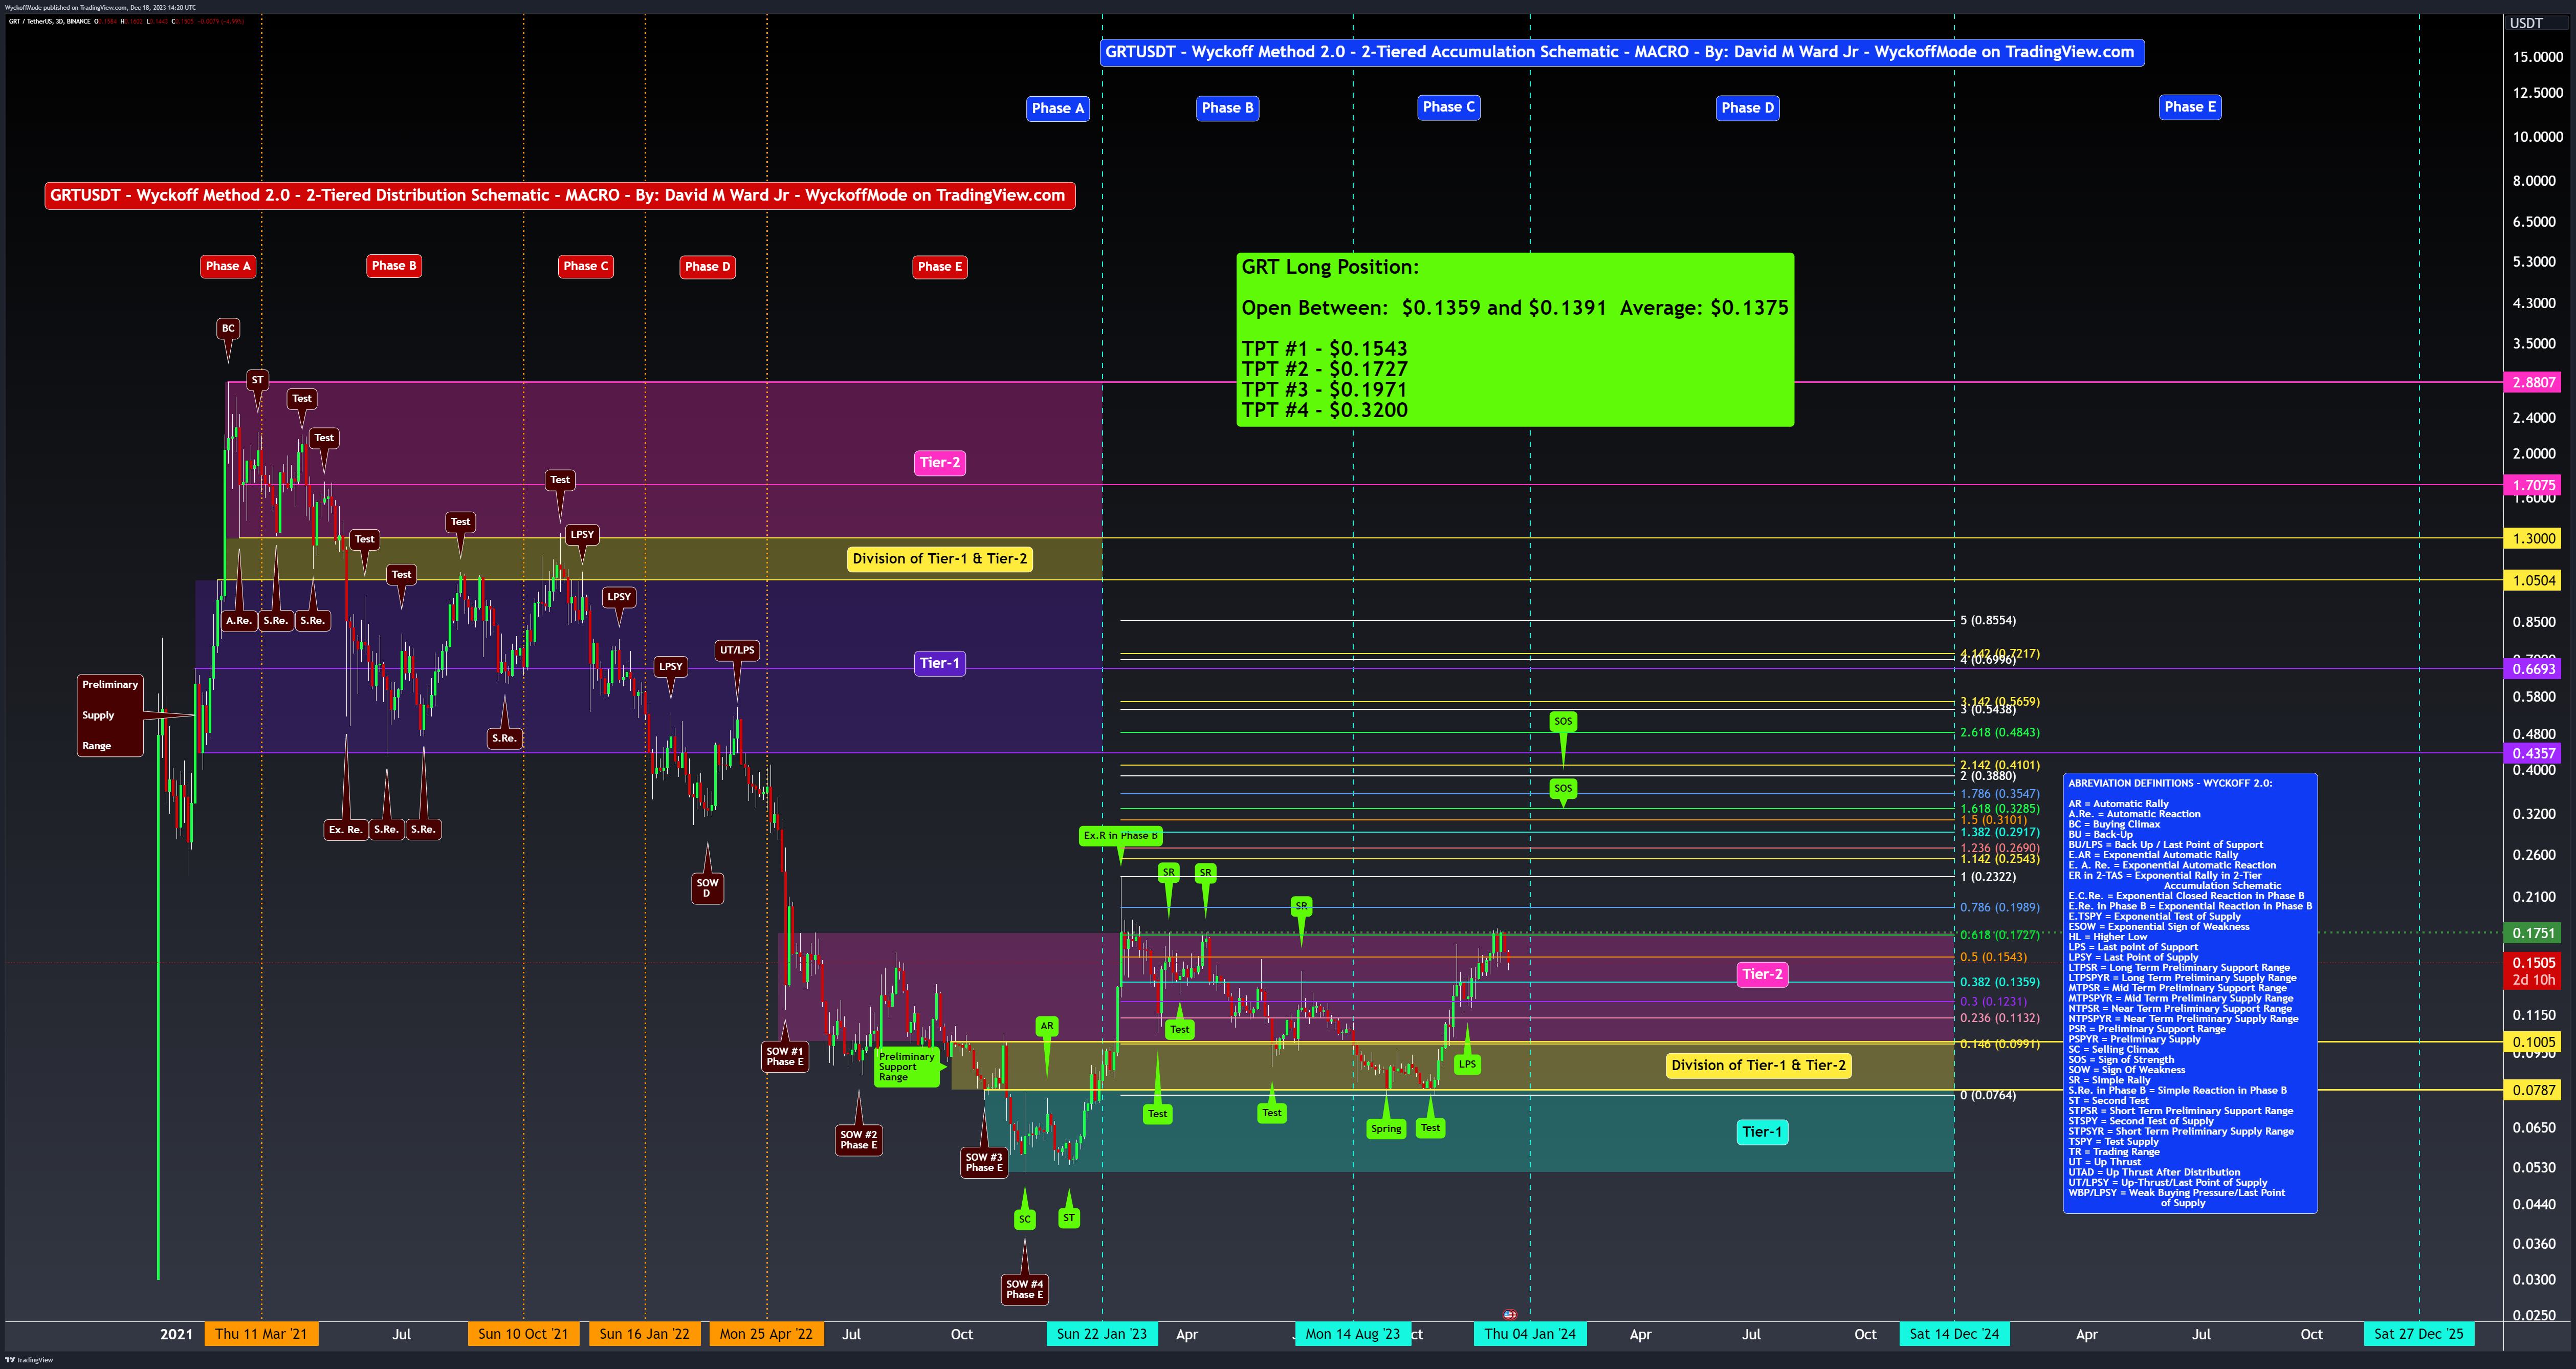Click the Sun 22 Jan '23 date marker
The height and width of the screenshot is (1369, 2576).
click(x=1102, y=1334)
